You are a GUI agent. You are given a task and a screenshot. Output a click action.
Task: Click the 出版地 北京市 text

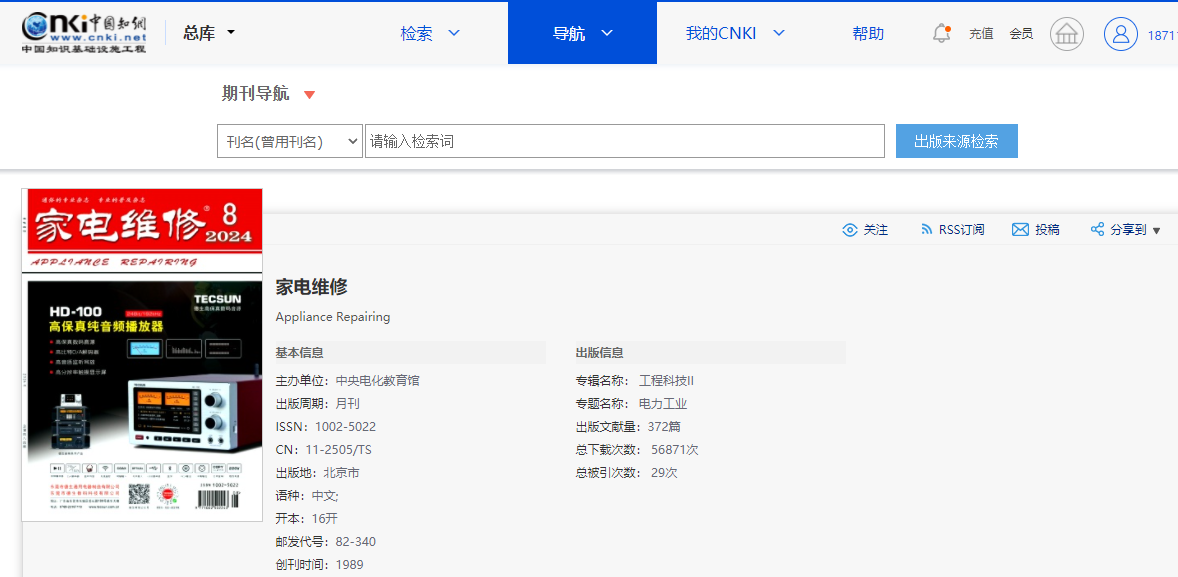click(317, 473)
